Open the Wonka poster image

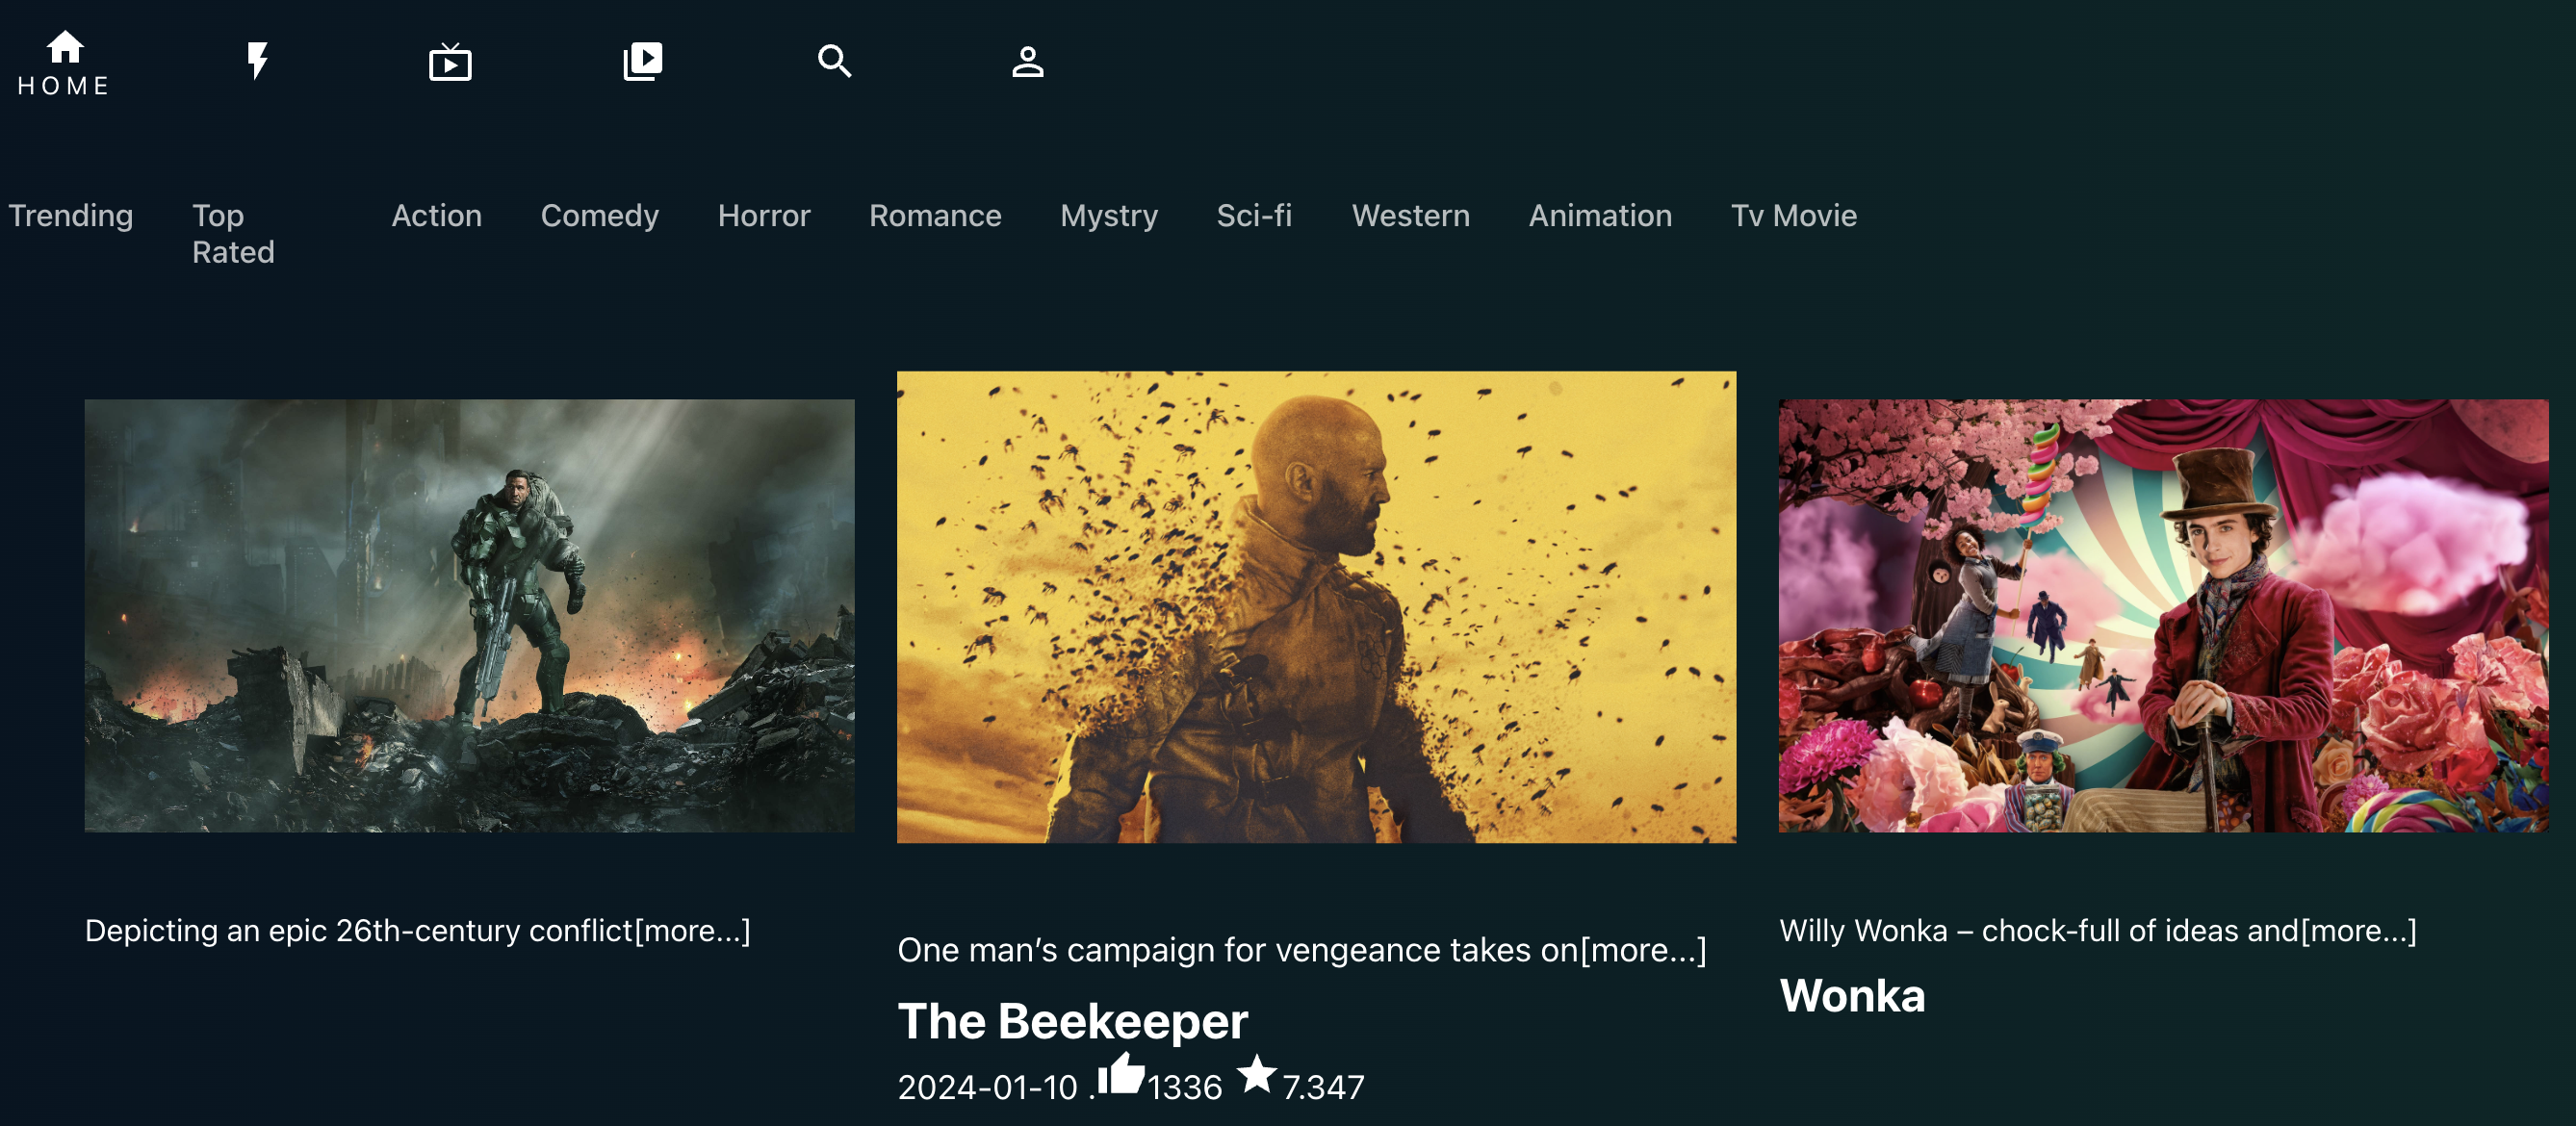point(2164,616)
